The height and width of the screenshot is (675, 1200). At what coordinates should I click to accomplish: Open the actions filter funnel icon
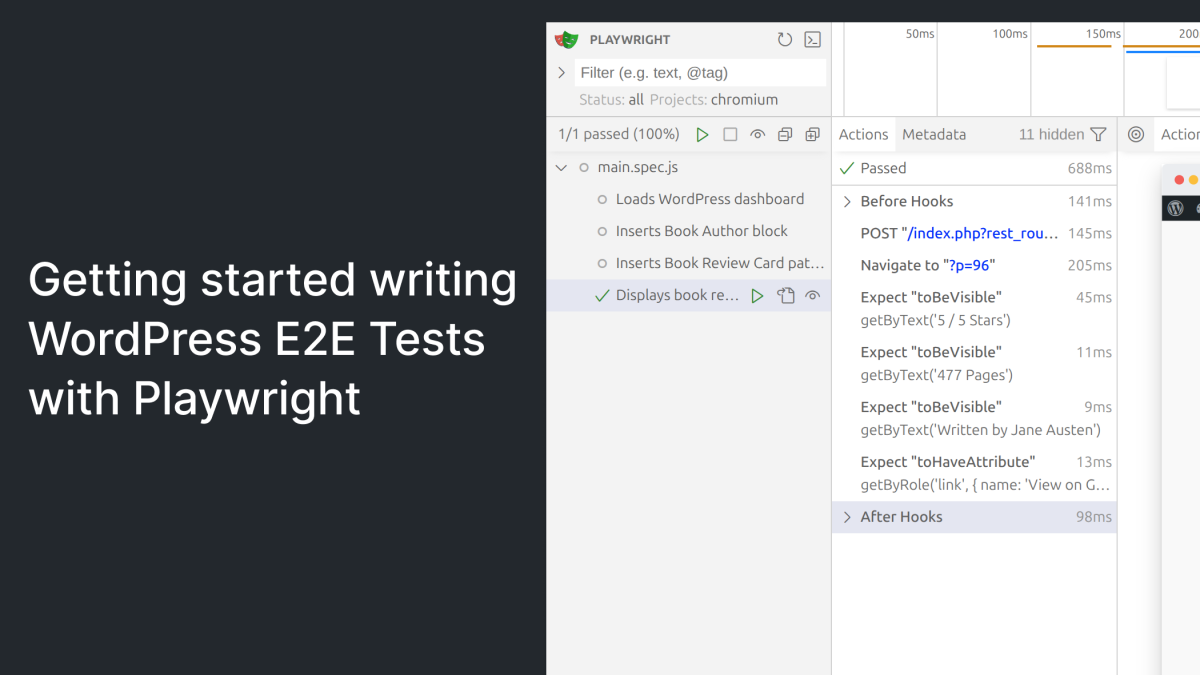point(1098,134)
